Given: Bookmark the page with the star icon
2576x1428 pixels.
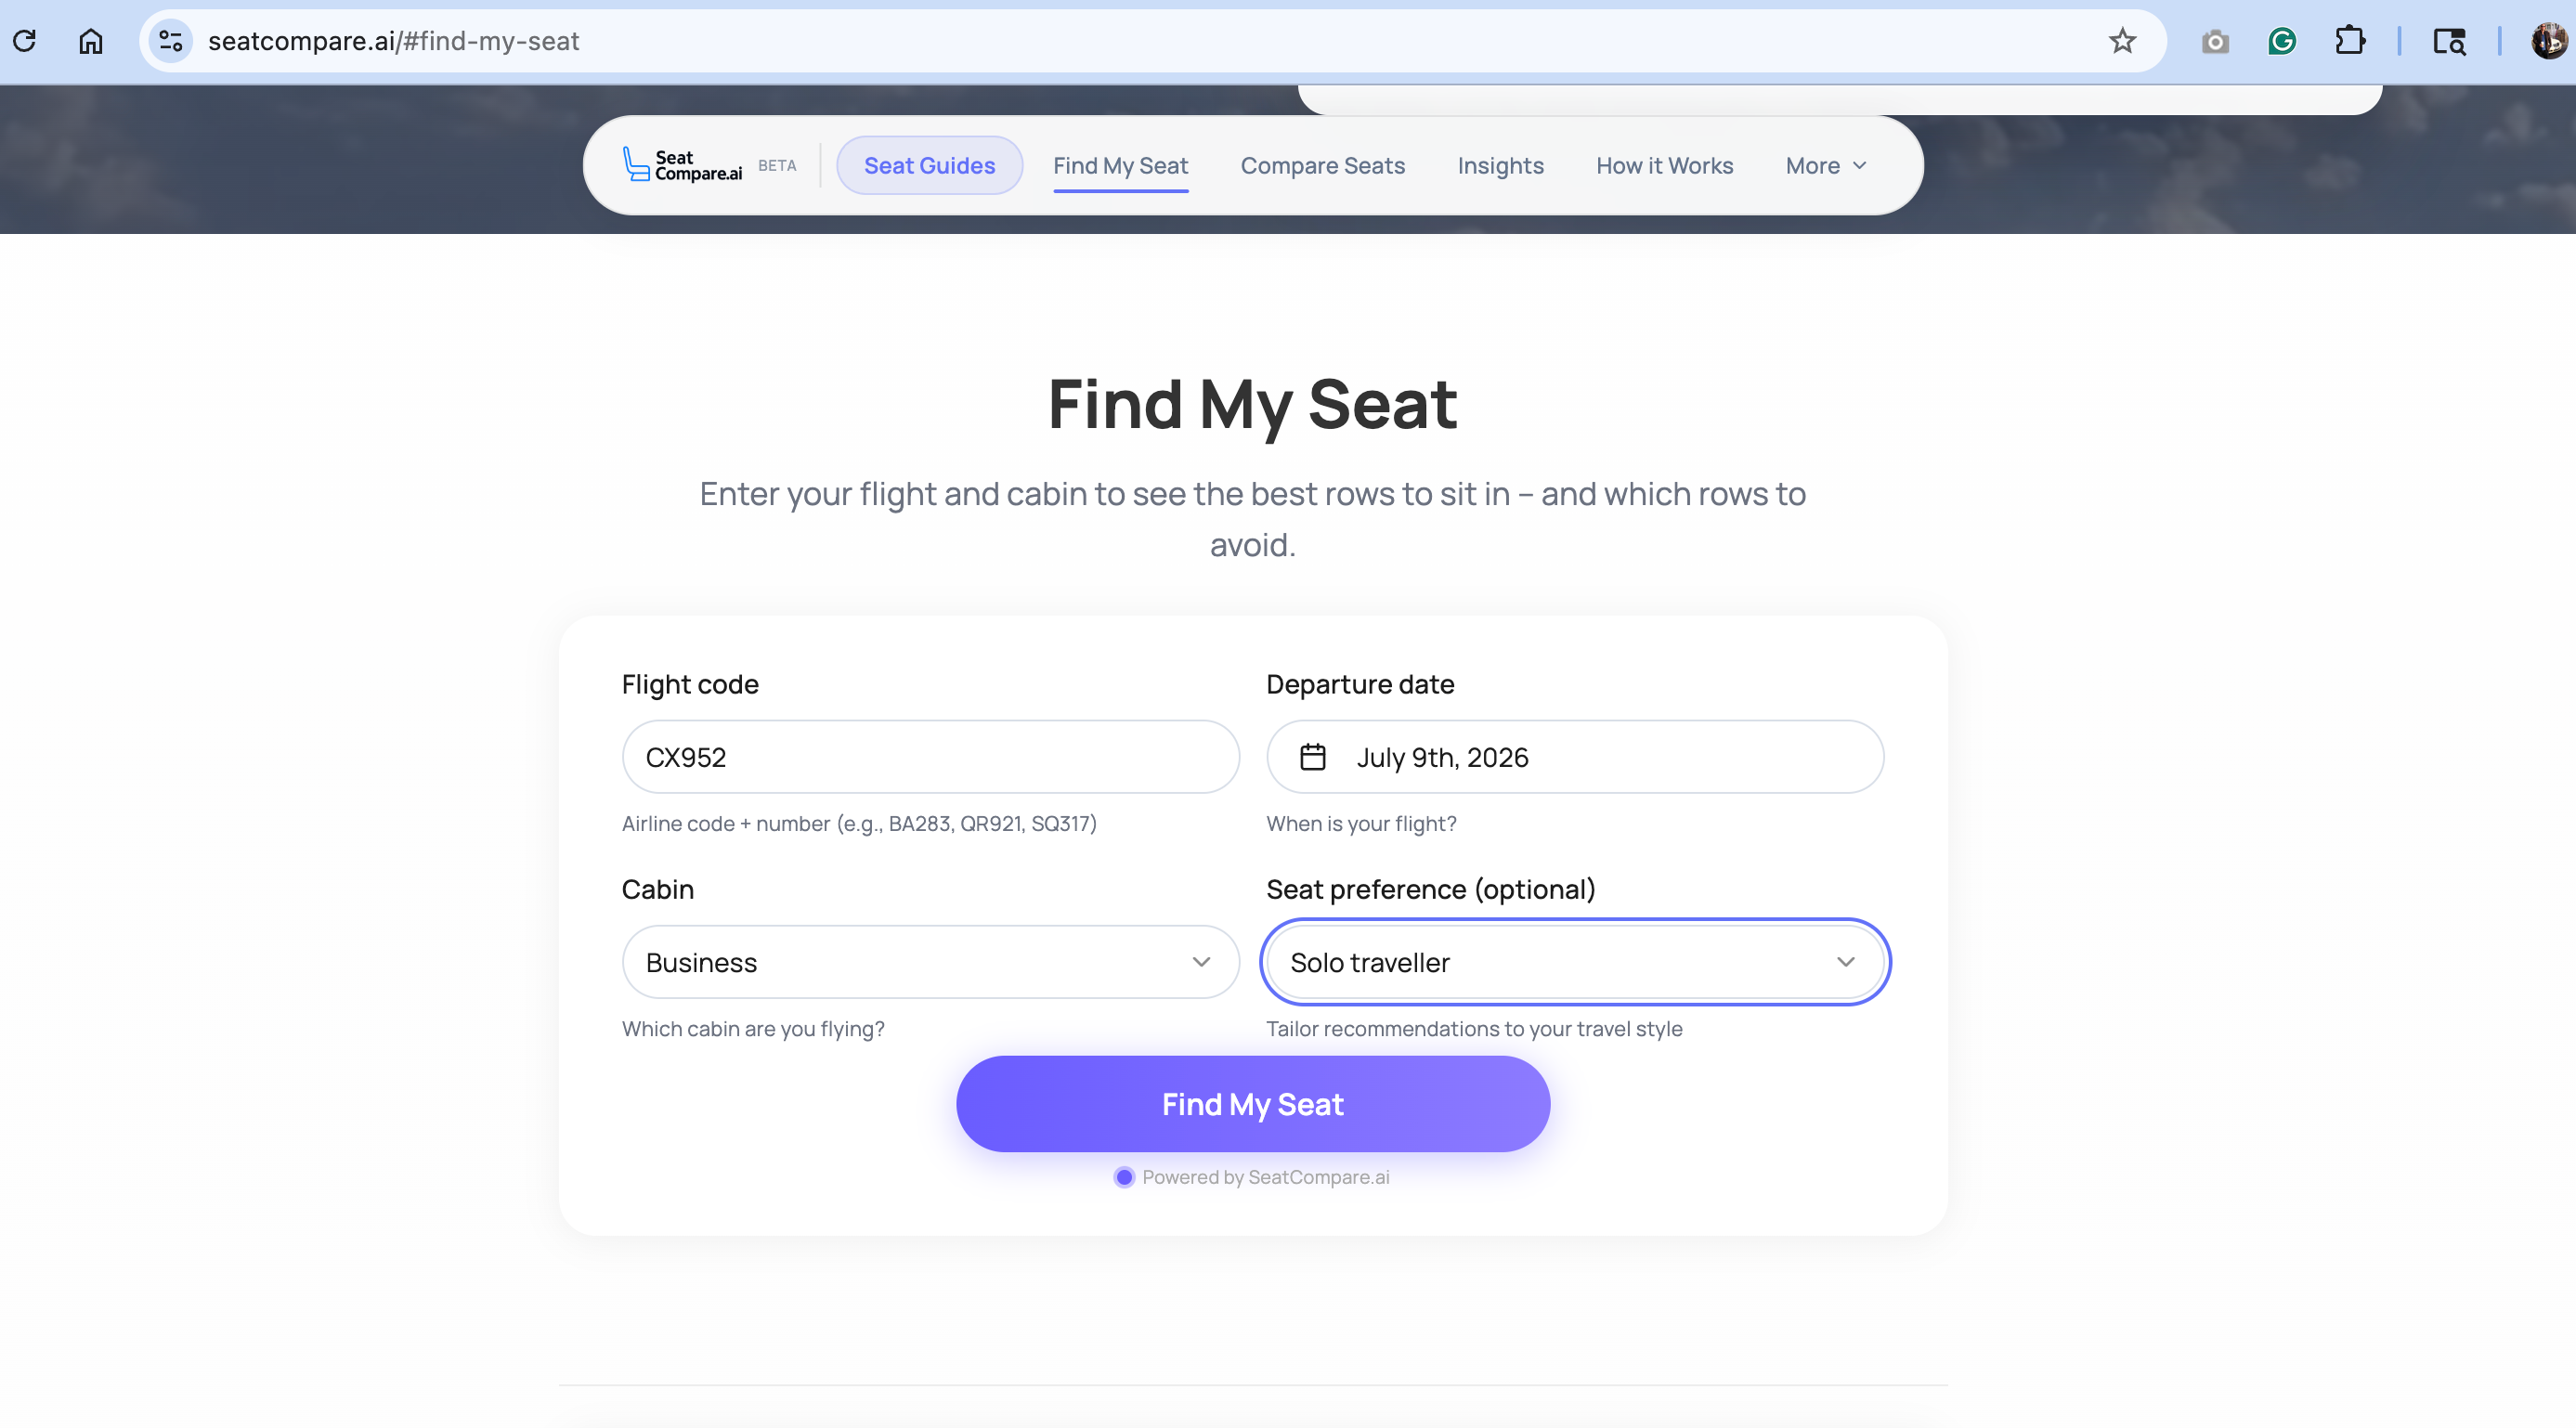Looking at the screenshot, I should click(x=2122, y=41).
